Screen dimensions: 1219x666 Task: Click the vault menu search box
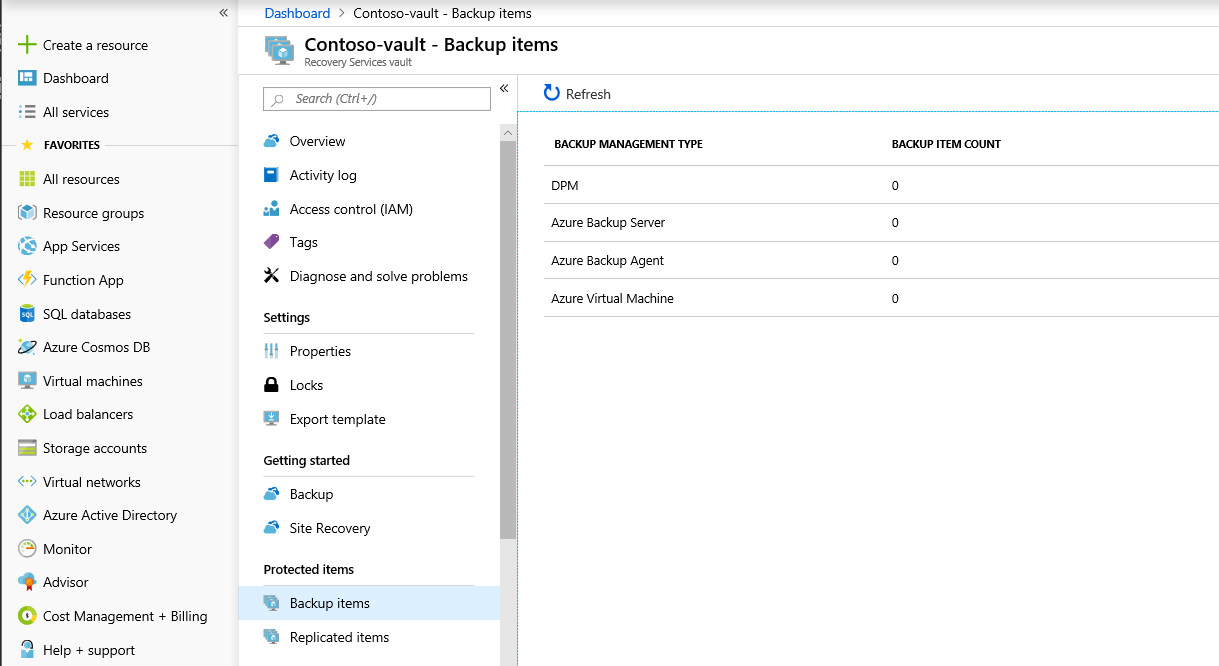click(x=377, y=99)
